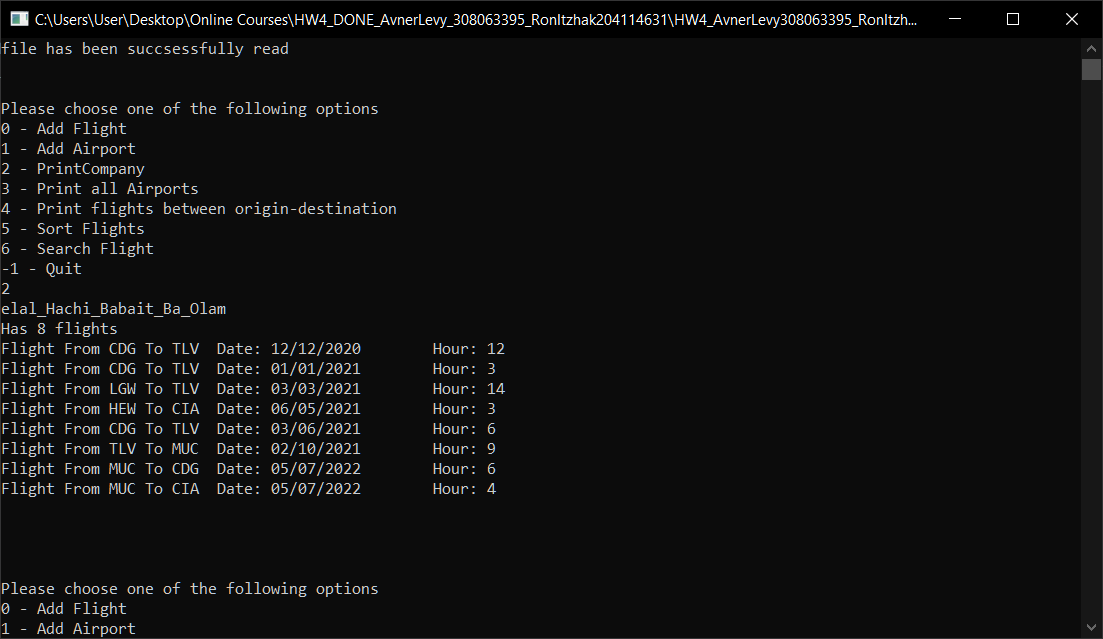1103x639 pixels.
Task: Click 'Hour: 14' value
Action: [x=468, y=389]
